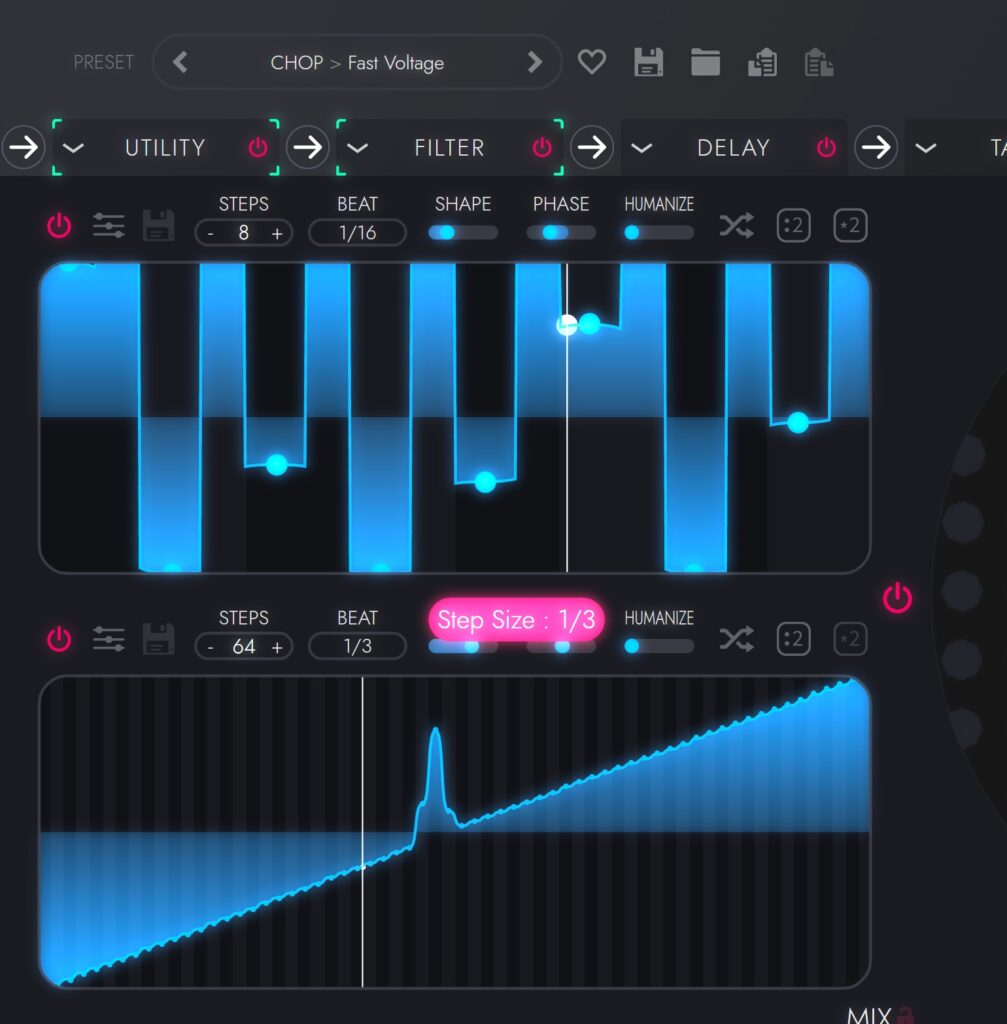
Task: Open upper BEAT 1/16 selector
Action: point(357,233)
